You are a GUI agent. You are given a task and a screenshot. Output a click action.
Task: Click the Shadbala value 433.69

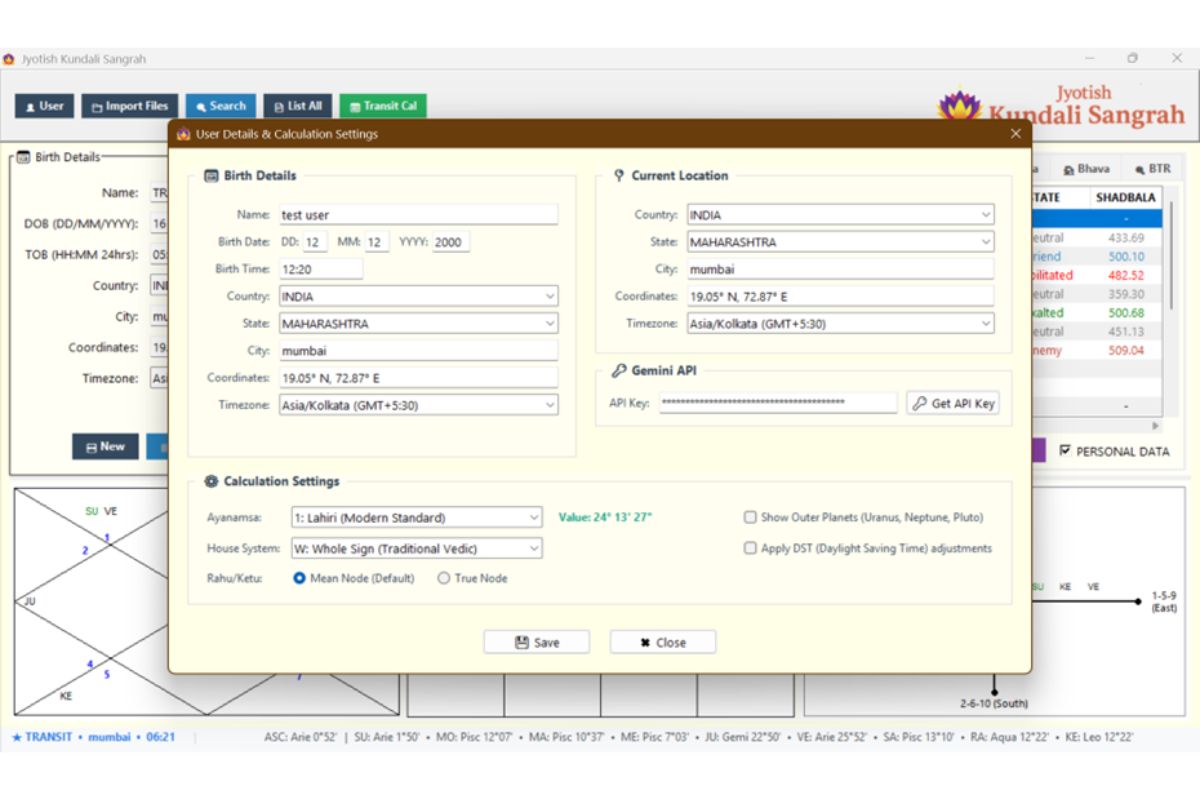point(1126,238)
